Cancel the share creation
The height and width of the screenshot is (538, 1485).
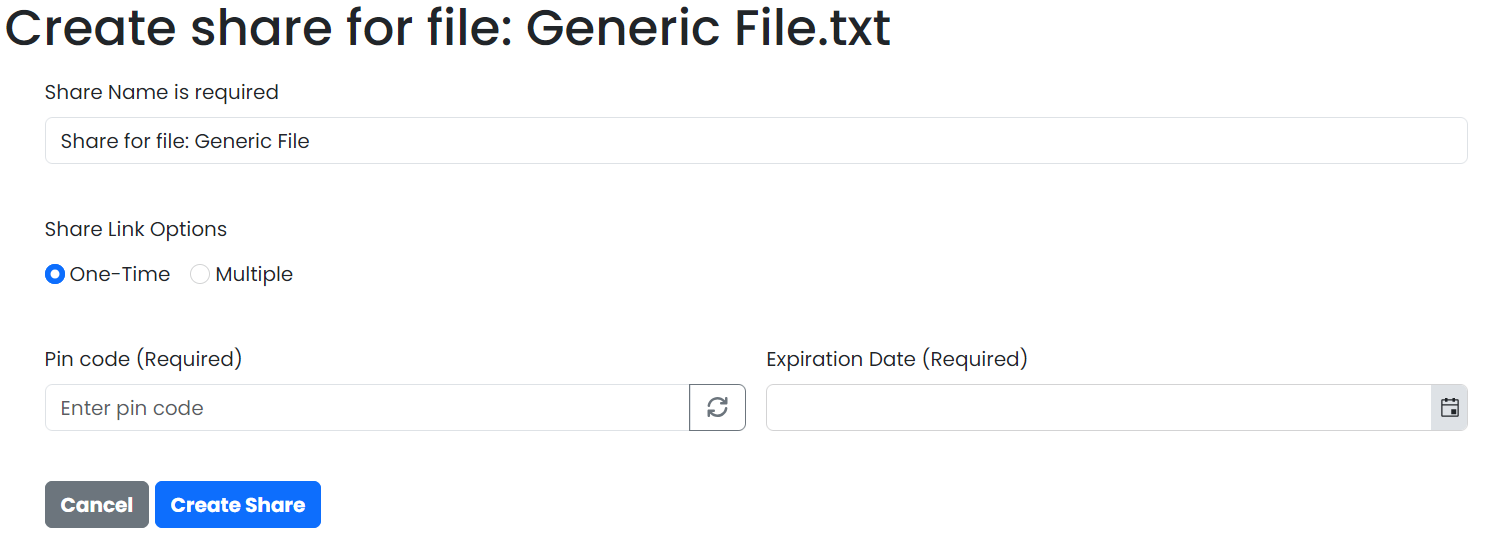(97, 504)
